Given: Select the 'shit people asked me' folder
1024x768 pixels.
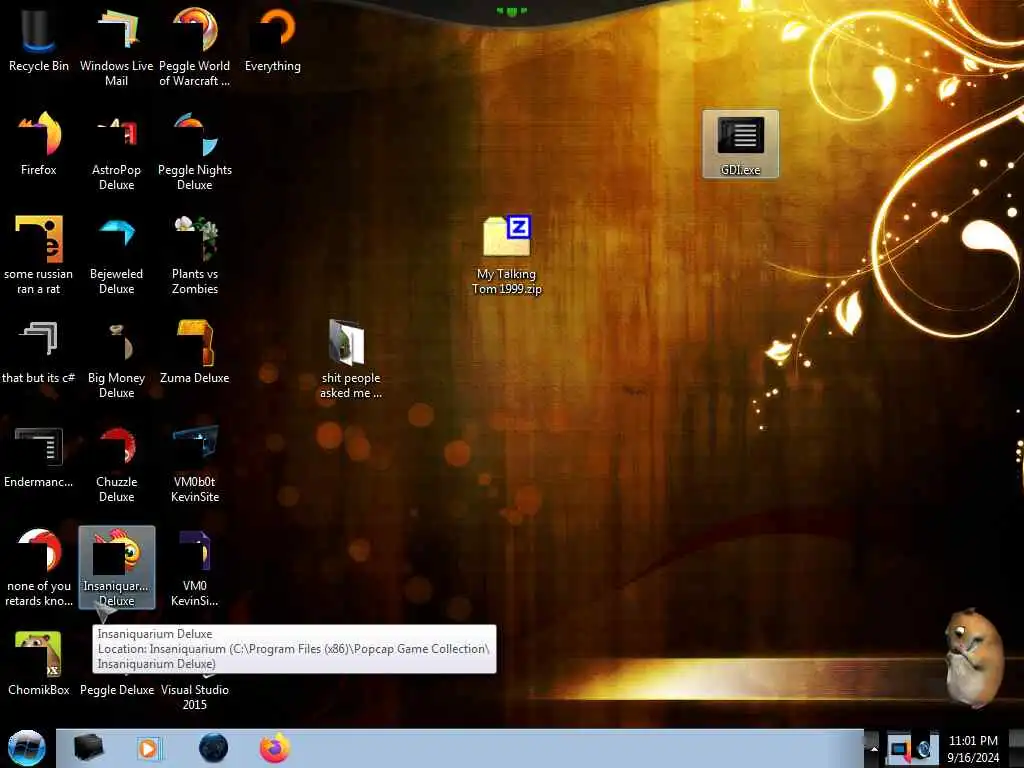Looking at the screenshot, I should tap(351, 359).
